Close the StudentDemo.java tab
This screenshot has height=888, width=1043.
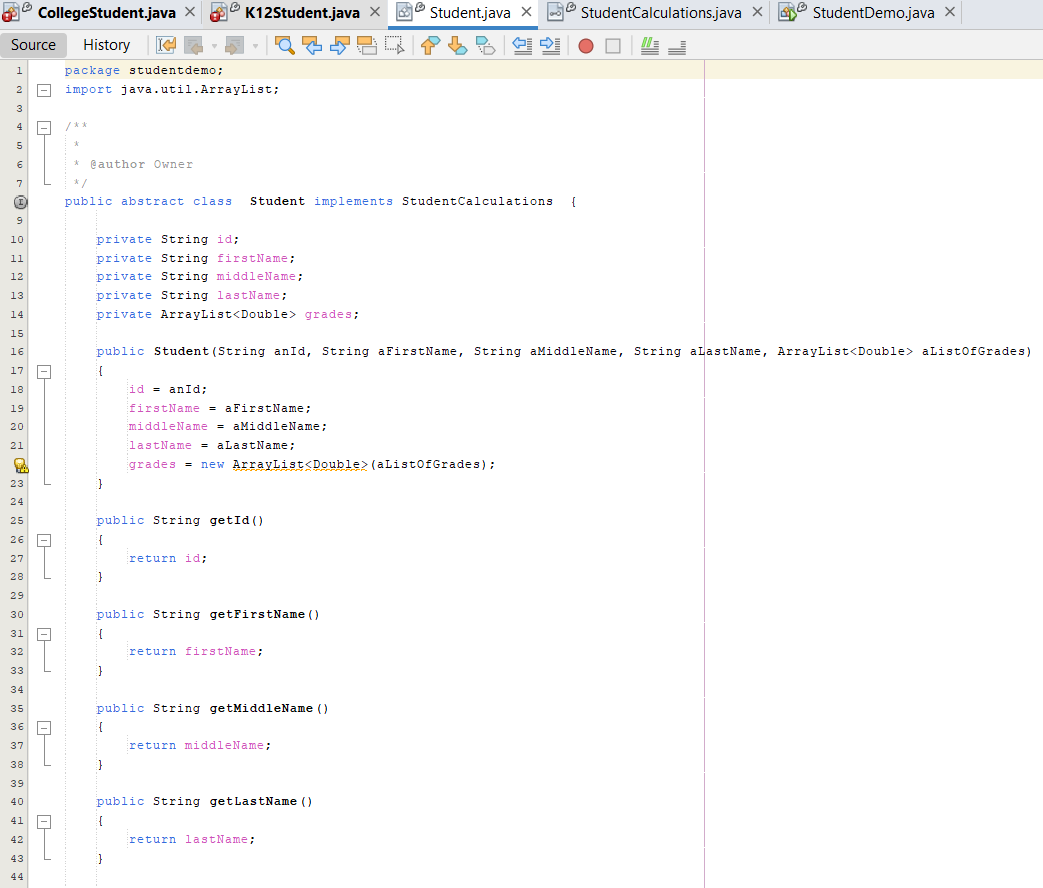(x=950, y=12)
